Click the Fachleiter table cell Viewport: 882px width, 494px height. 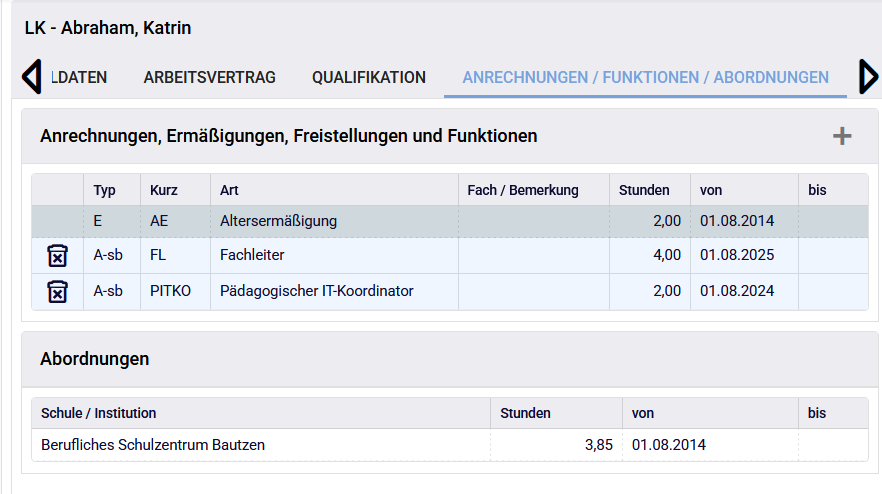(252, 255)
